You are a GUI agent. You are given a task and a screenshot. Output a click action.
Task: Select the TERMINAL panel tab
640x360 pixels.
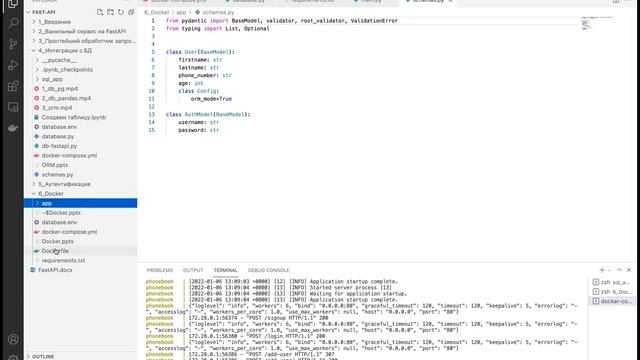[225, 270]
